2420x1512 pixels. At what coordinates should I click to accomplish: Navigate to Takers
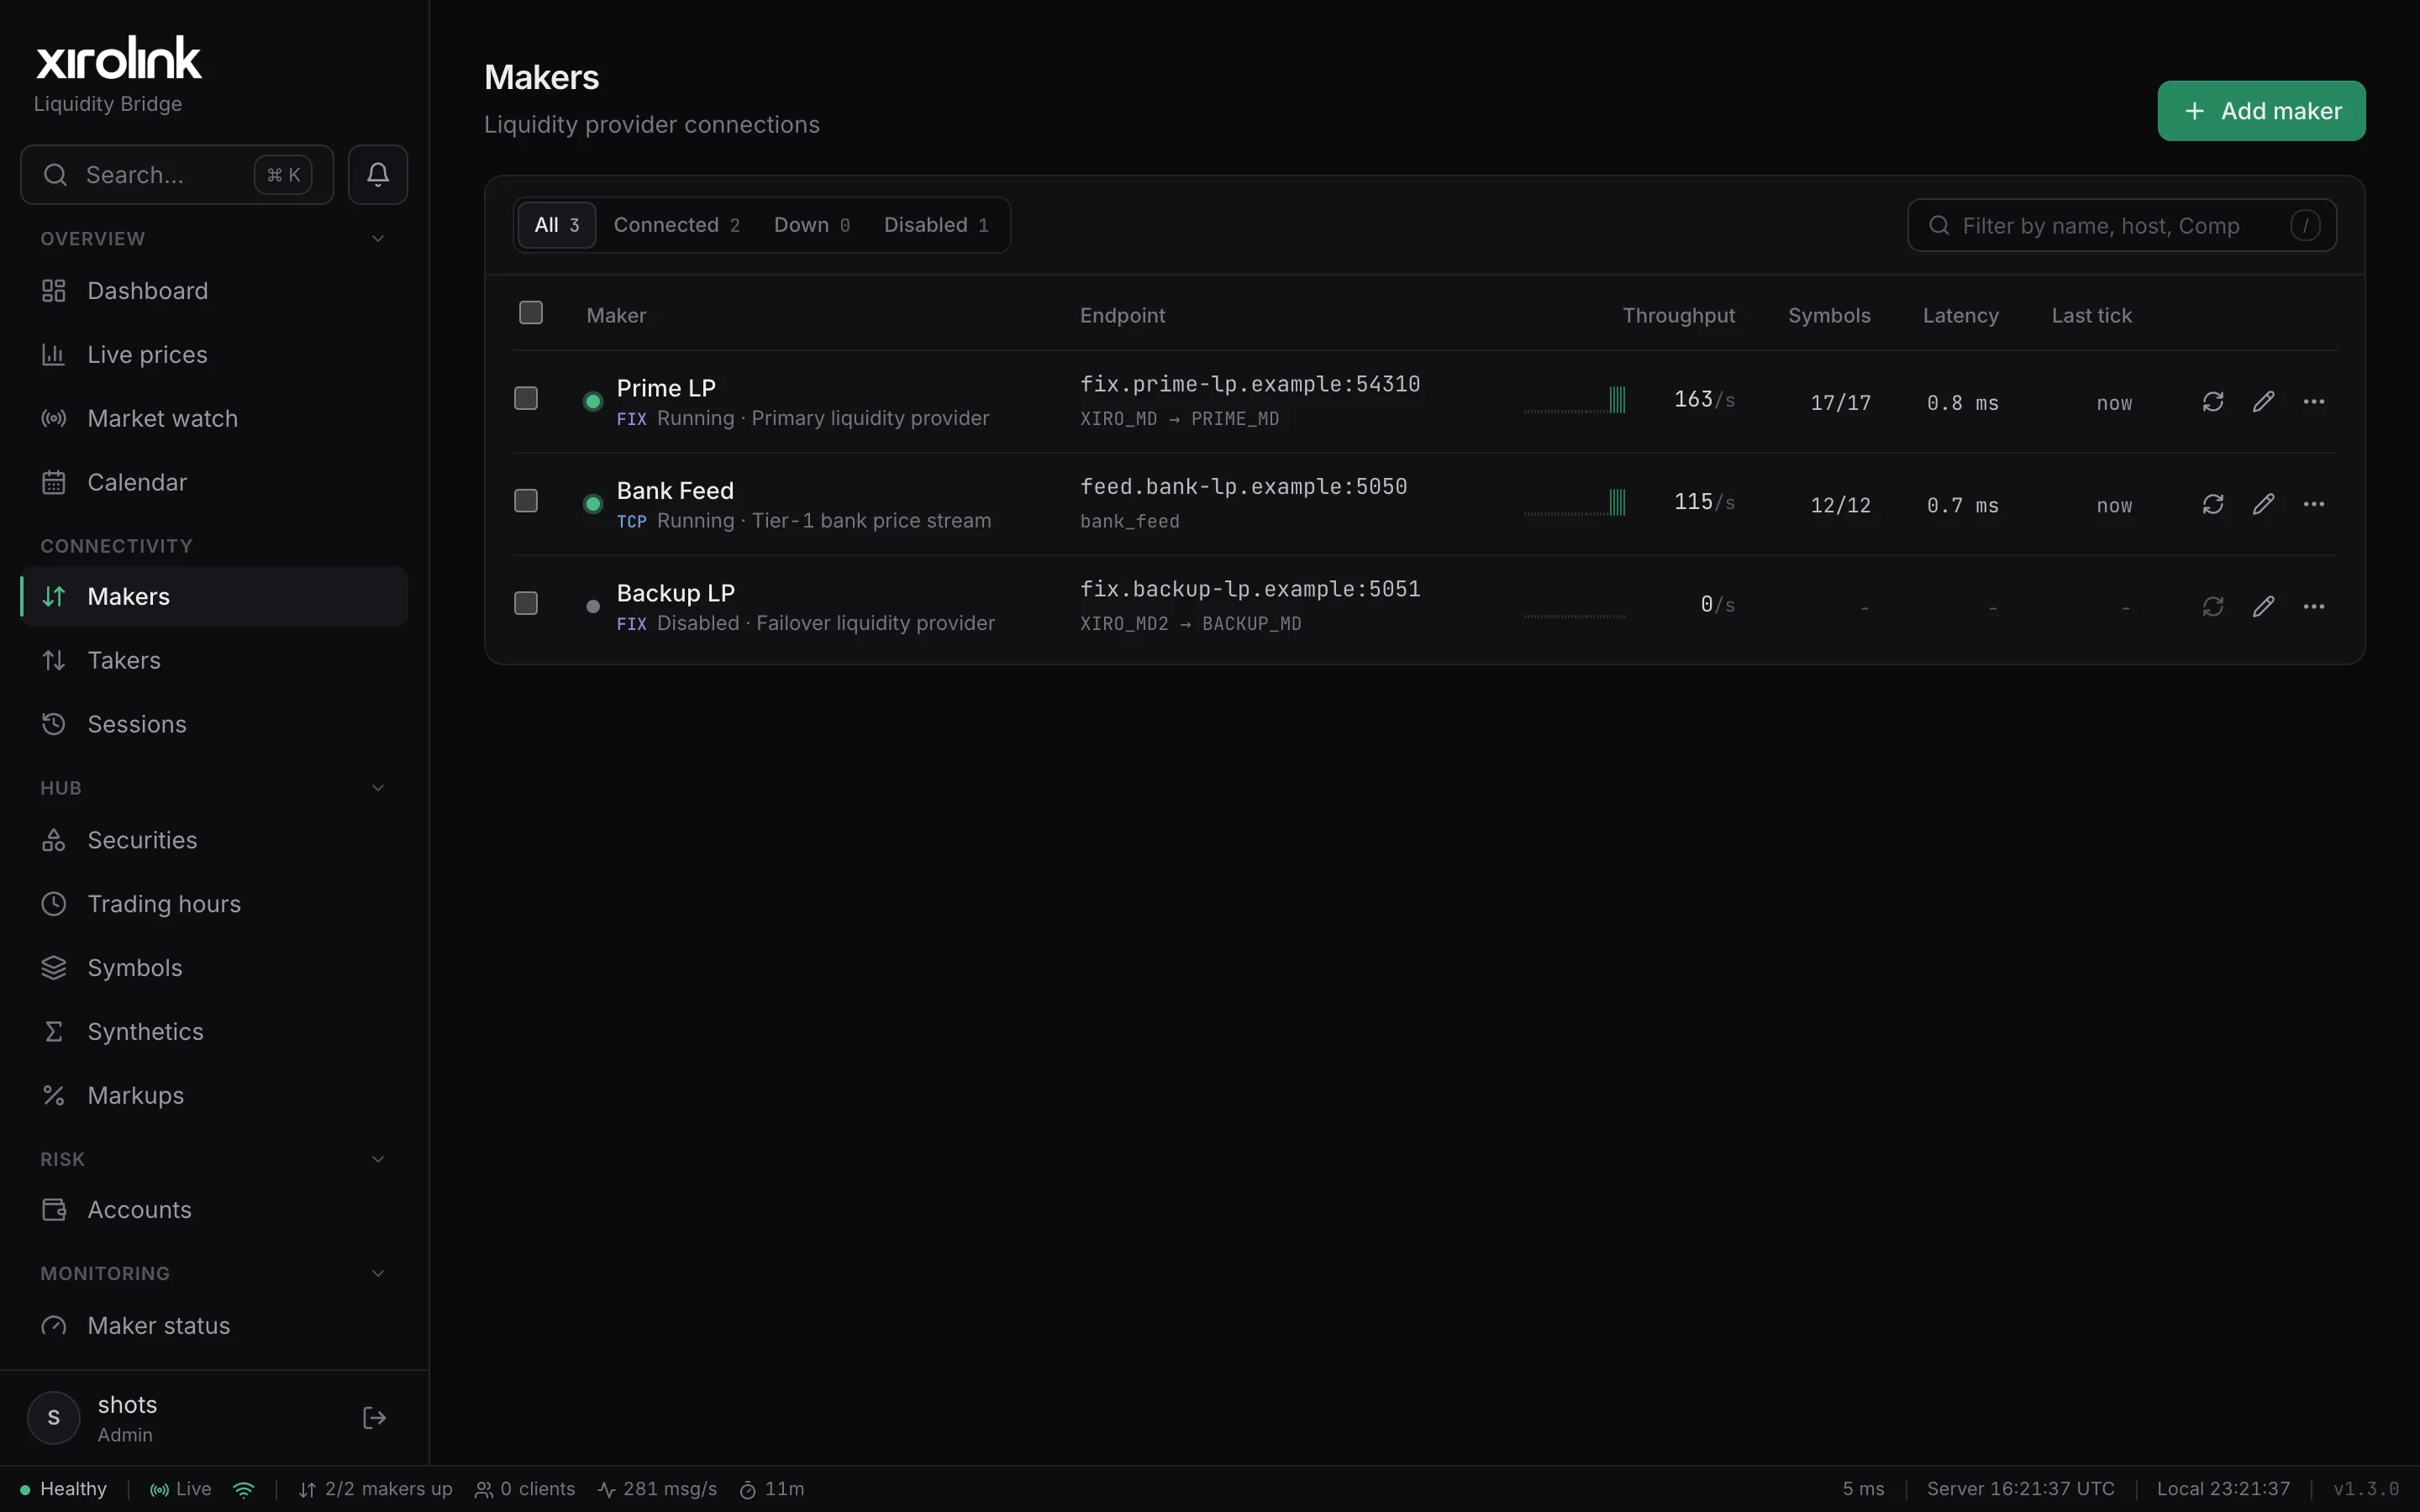pos(214,660)
